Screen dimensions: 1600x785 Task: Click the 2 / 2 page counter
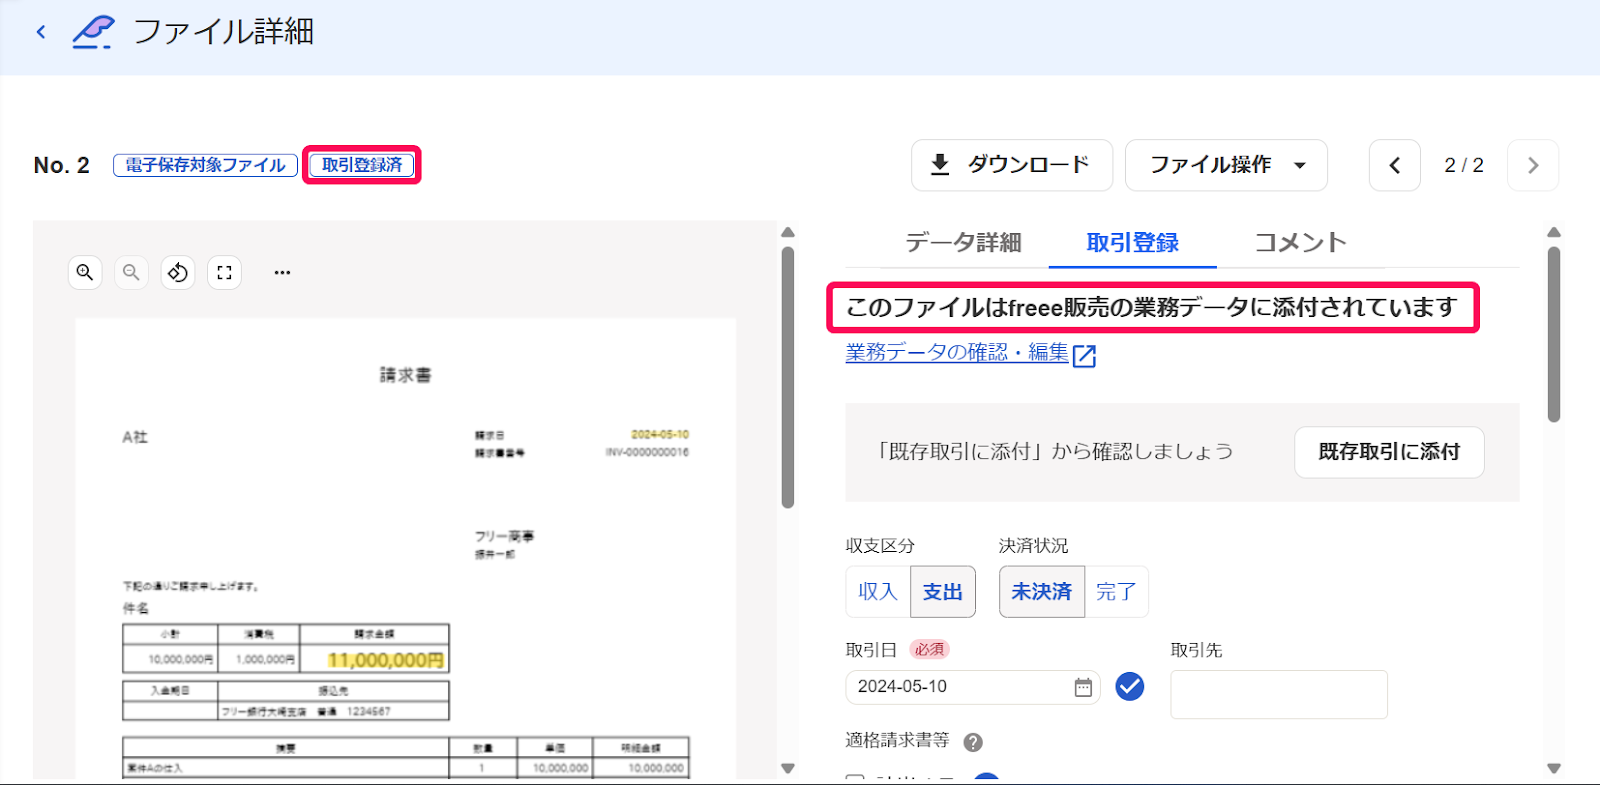pyautogui.click(x=1464, y=165)
